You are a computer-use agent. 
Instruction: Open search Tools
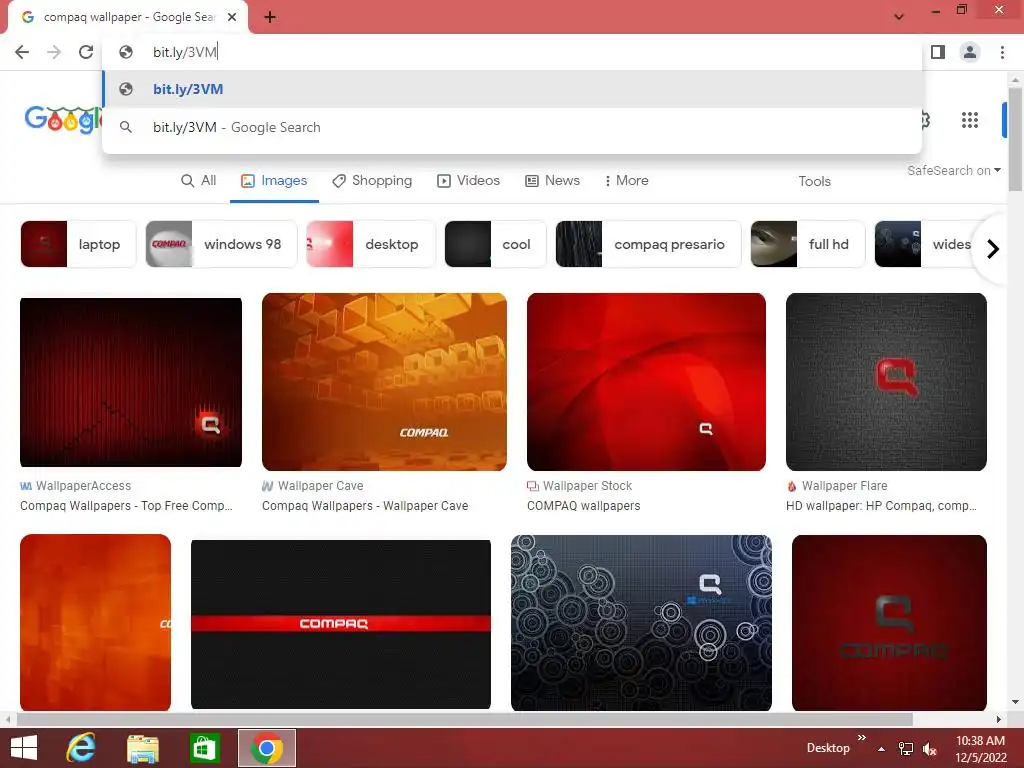click(814, 182)
